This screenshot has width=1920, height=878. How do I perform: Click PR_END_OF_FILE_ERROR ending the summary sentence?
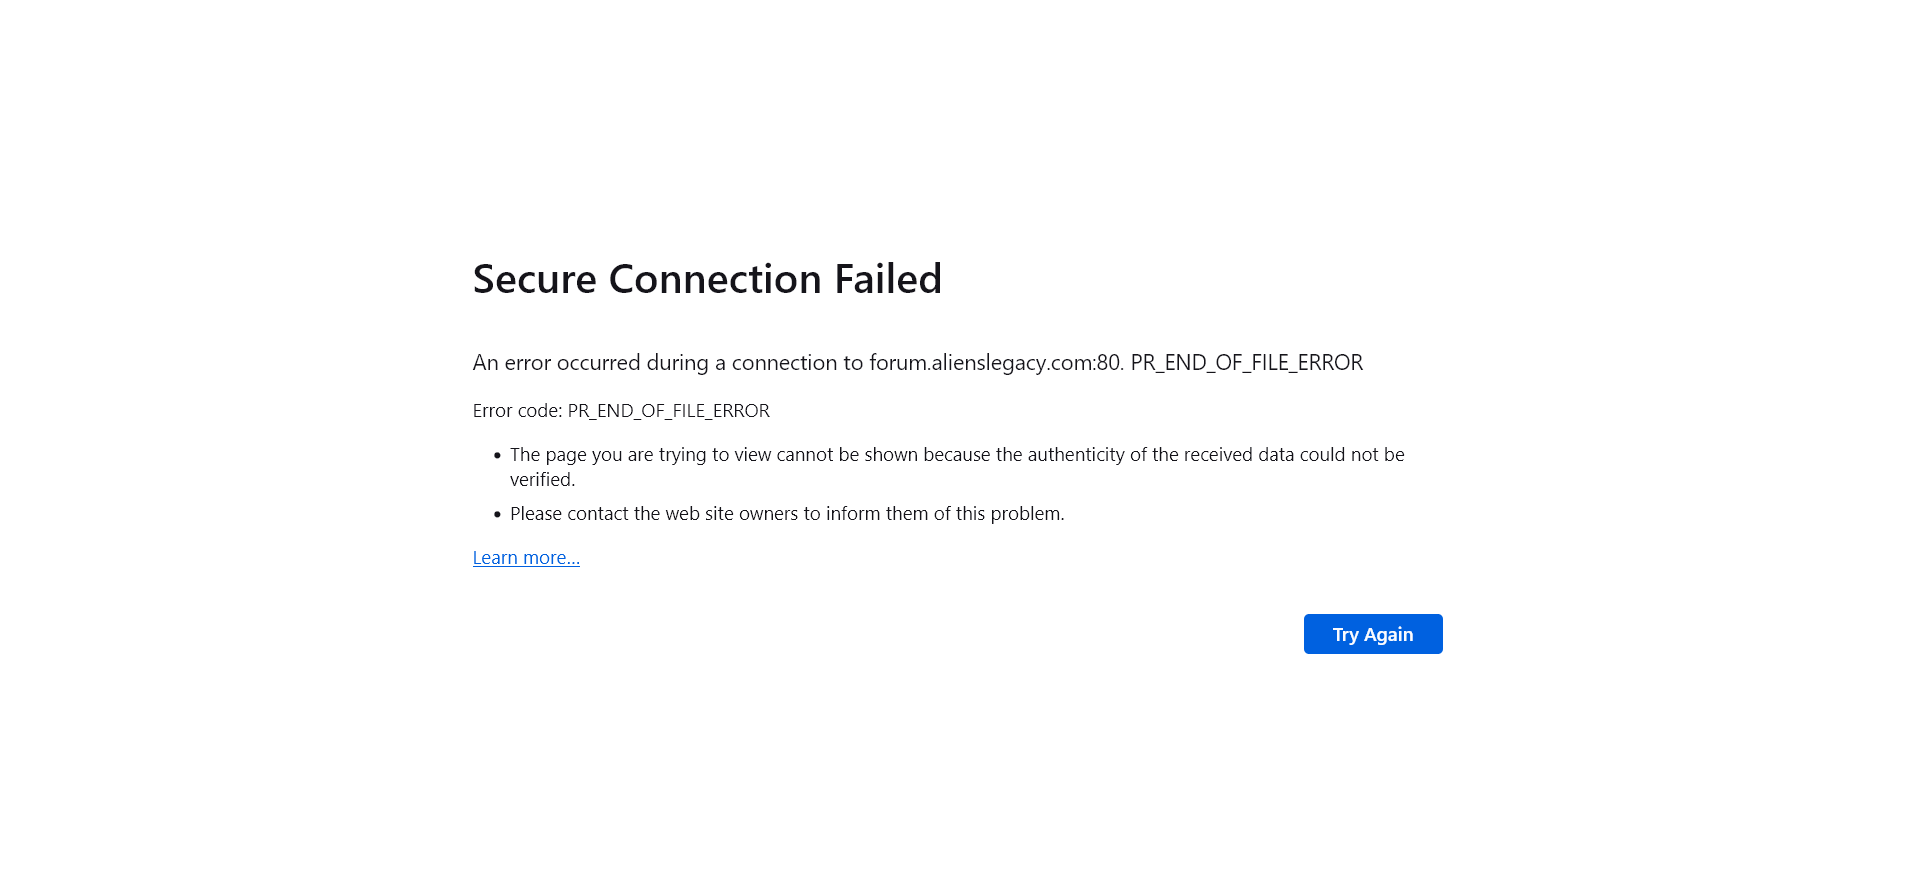pos(1246,363)
